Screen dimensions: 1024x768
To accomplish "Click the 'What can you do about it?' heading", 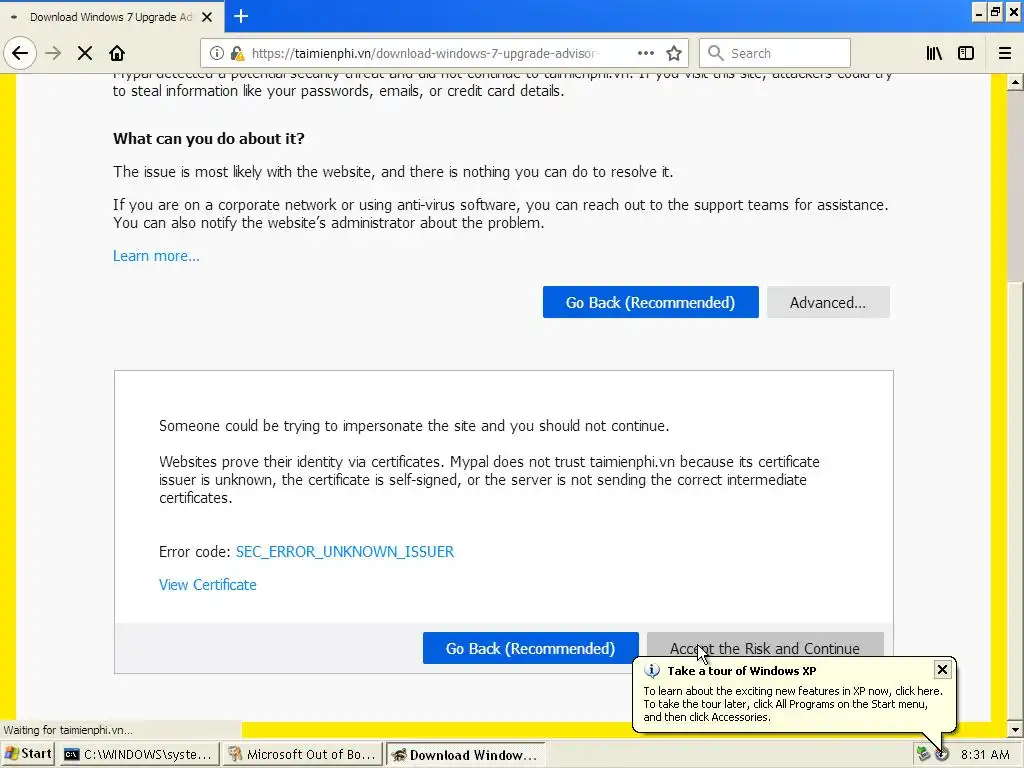I will 209,139.
